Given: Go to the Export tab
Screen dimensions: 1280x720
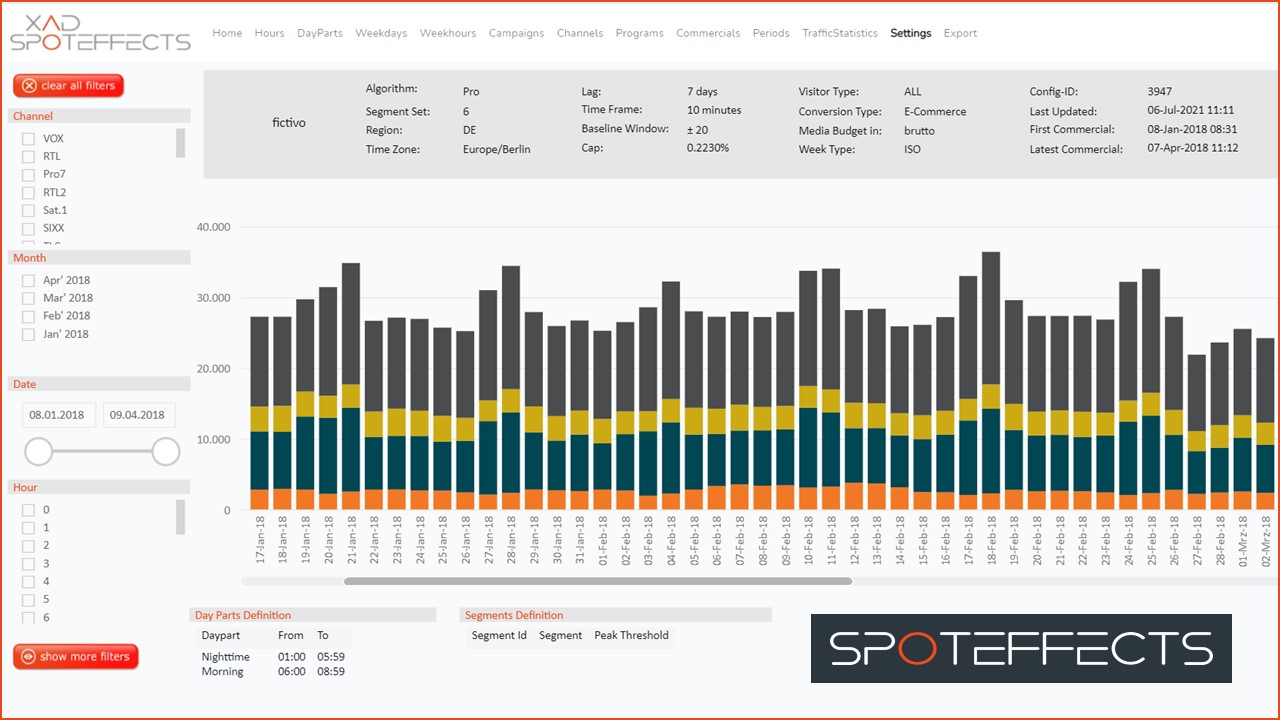Looking at the screenshot, I should click(x=960, y=33).
